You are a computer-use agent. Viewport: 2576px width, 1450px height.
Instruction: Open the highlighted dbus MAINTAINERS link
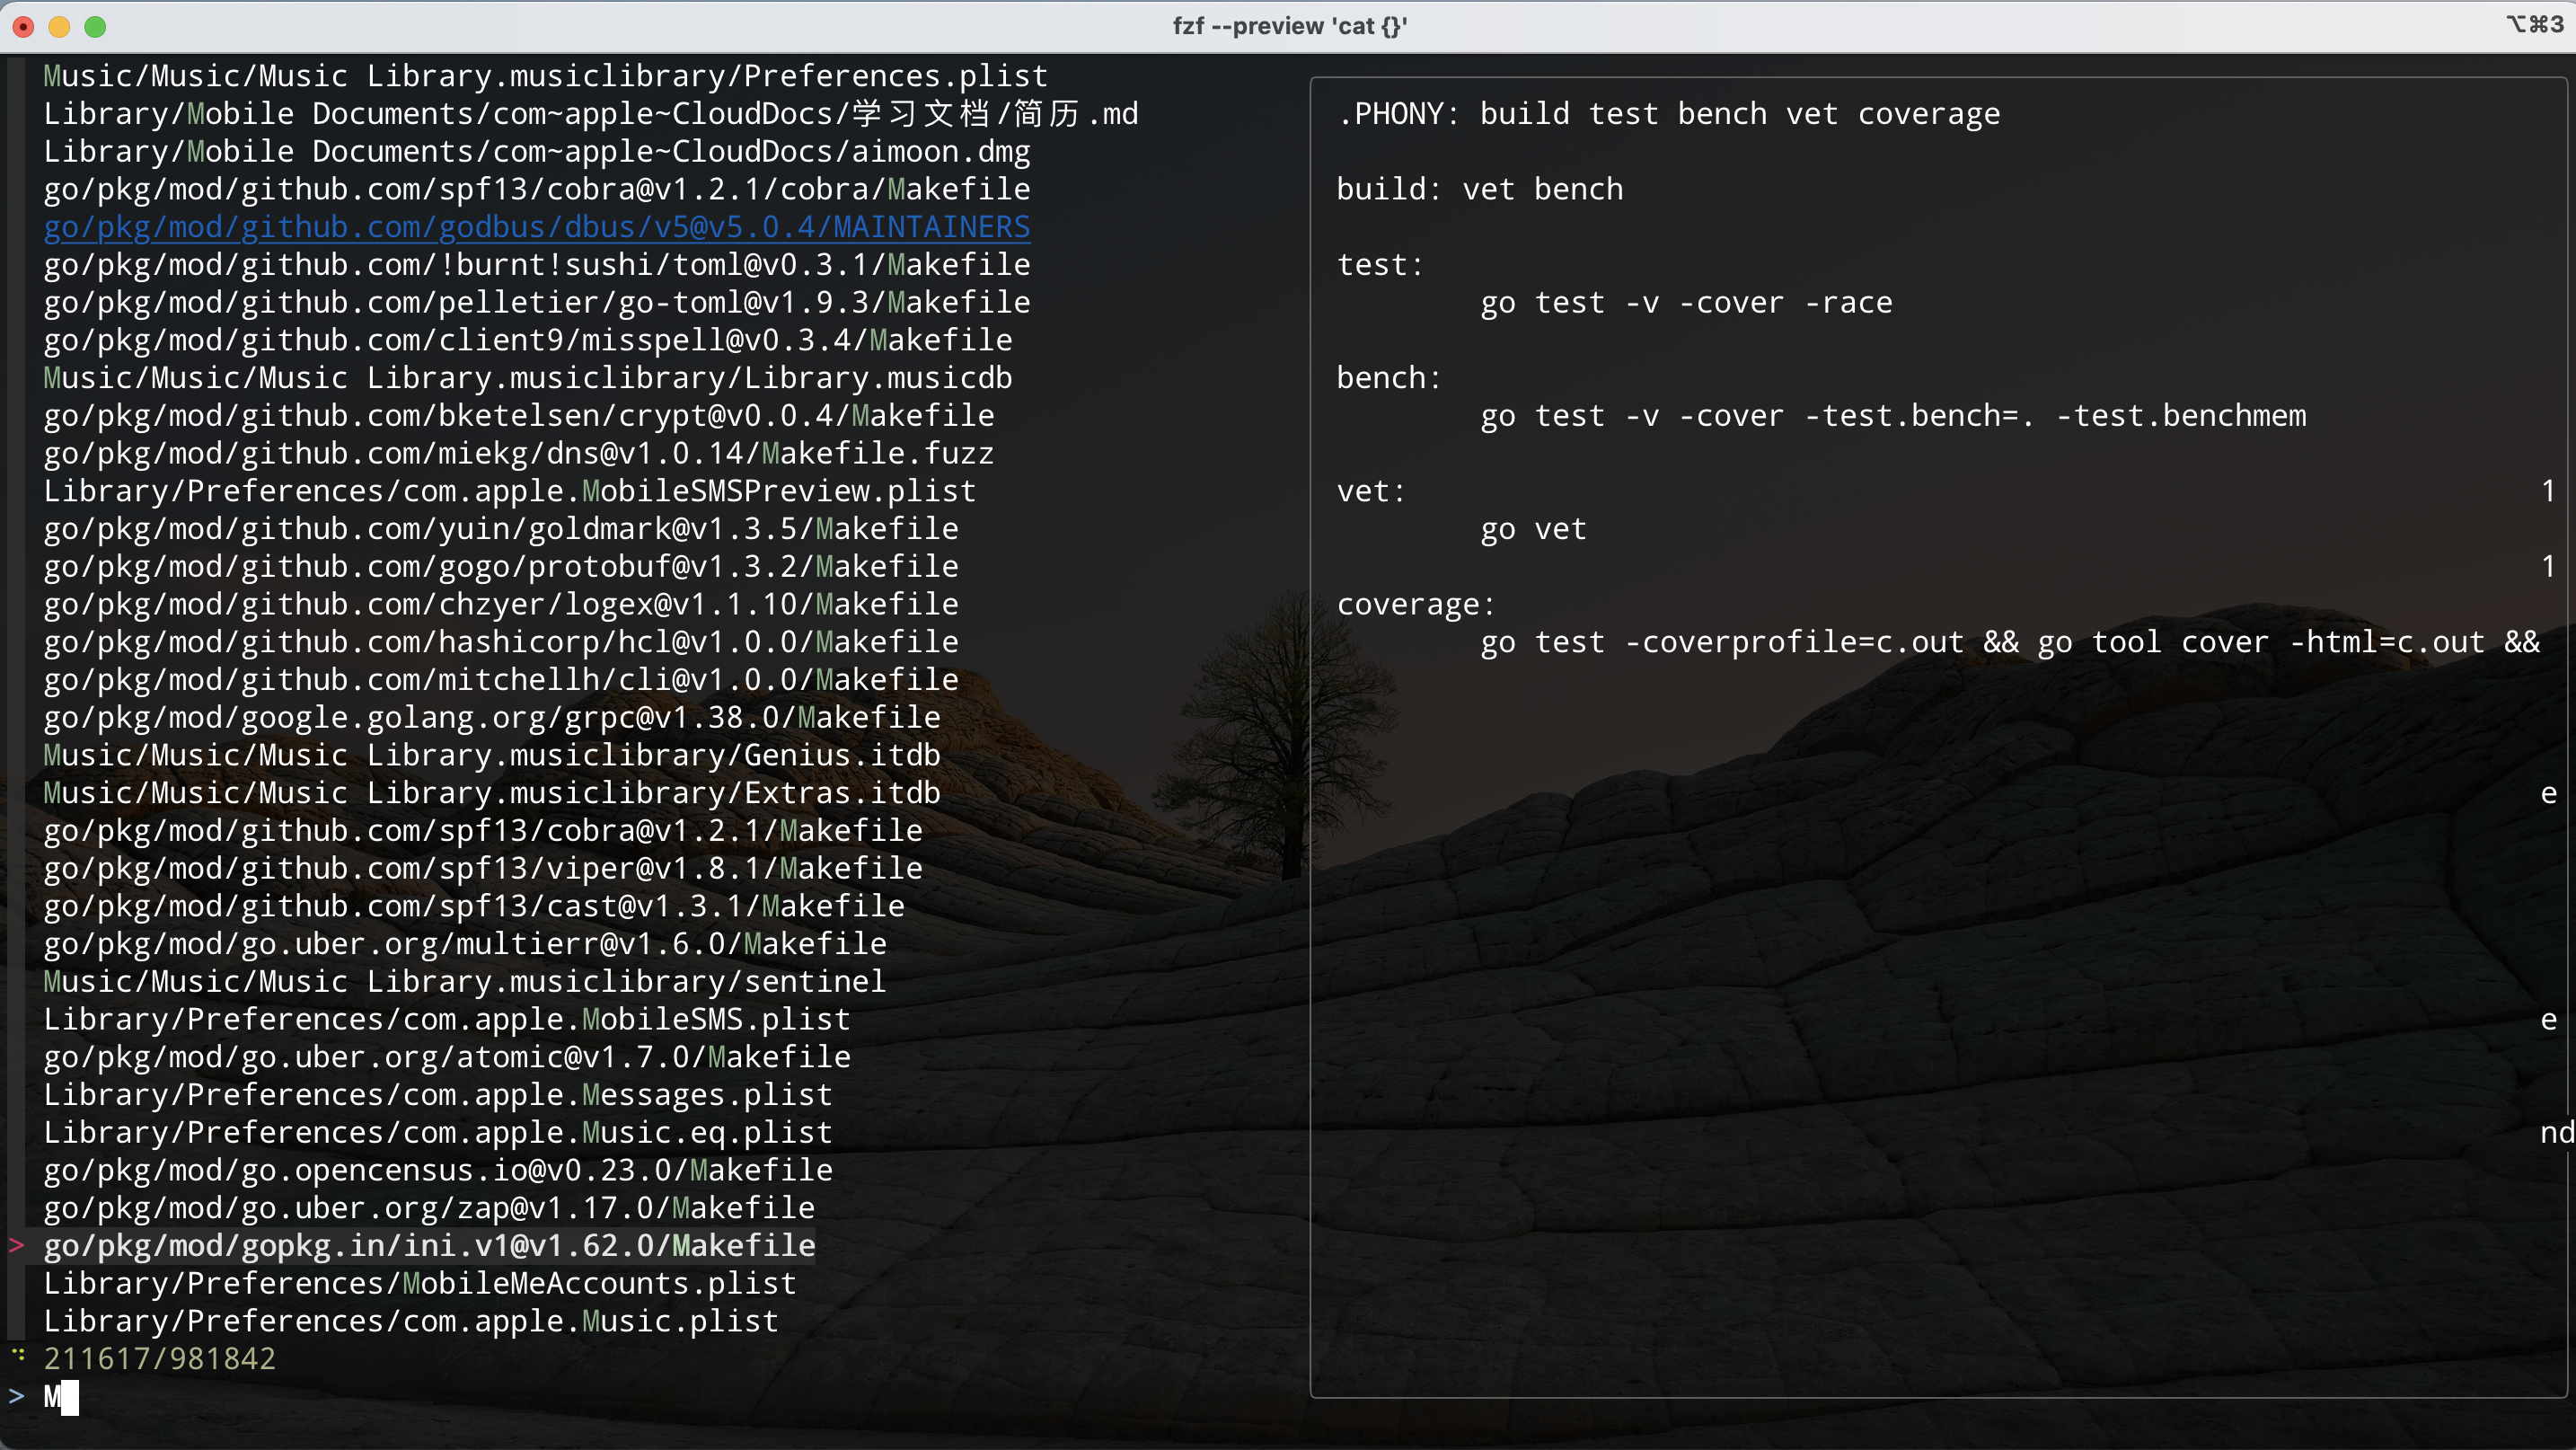pyautogui.click(x=536, y=227)
